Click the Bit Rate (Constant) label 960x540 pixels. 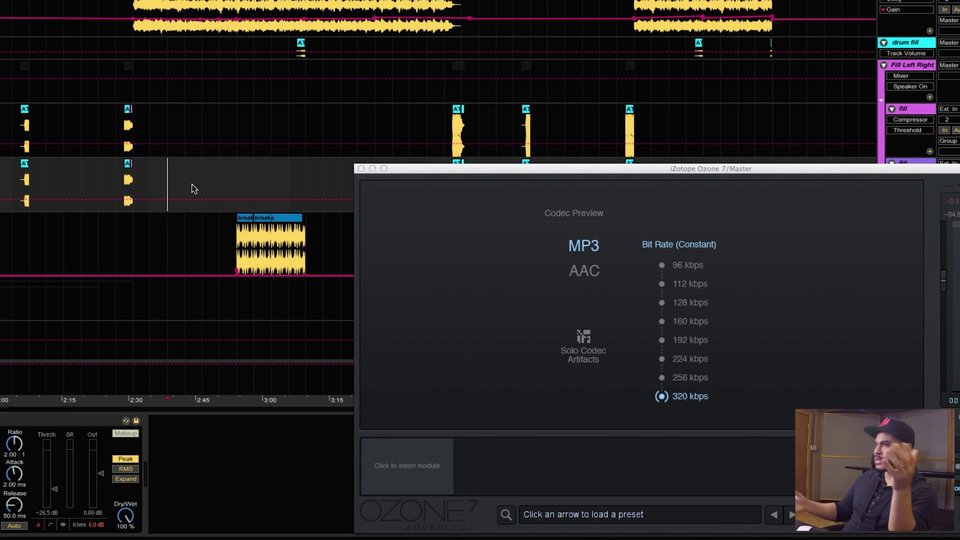[679, 244]
